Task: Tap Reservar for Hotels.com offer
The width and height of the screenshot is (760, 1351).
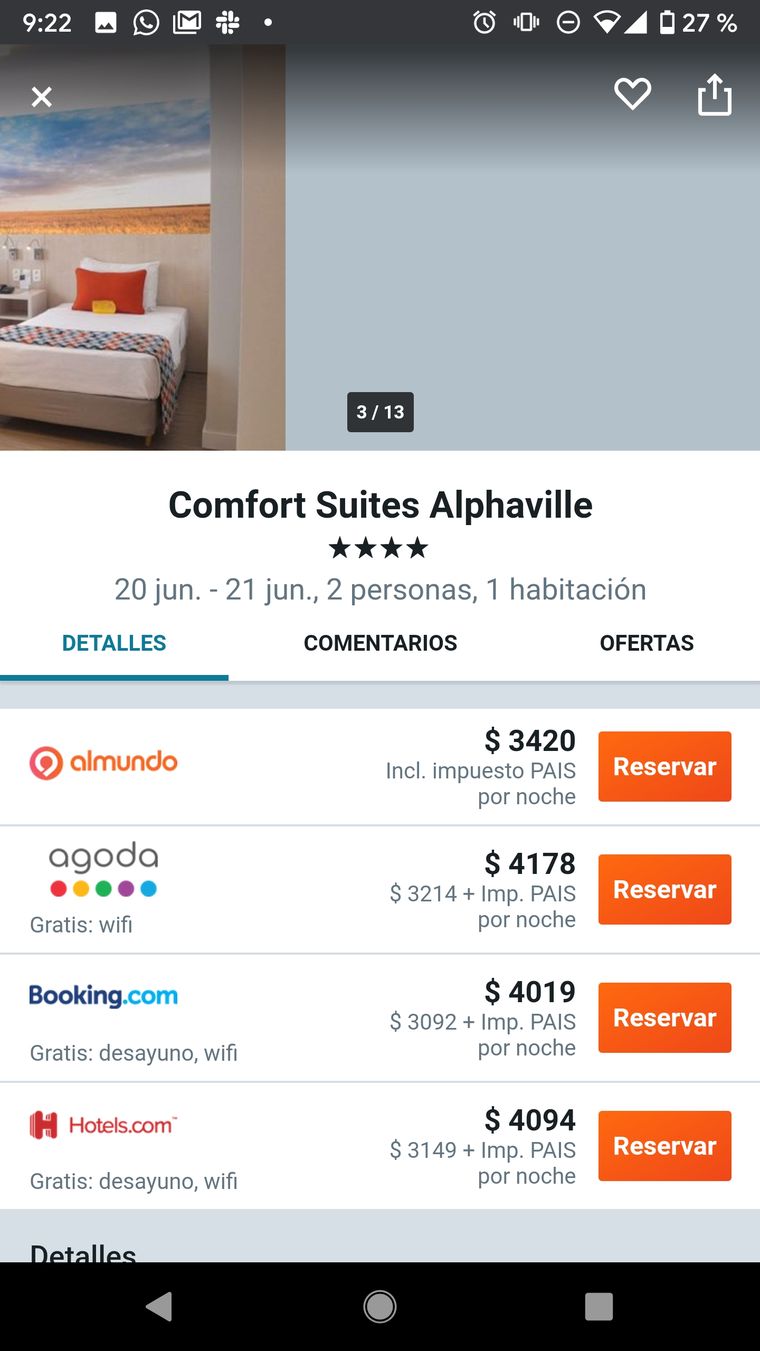Action: coord(664,1146)
